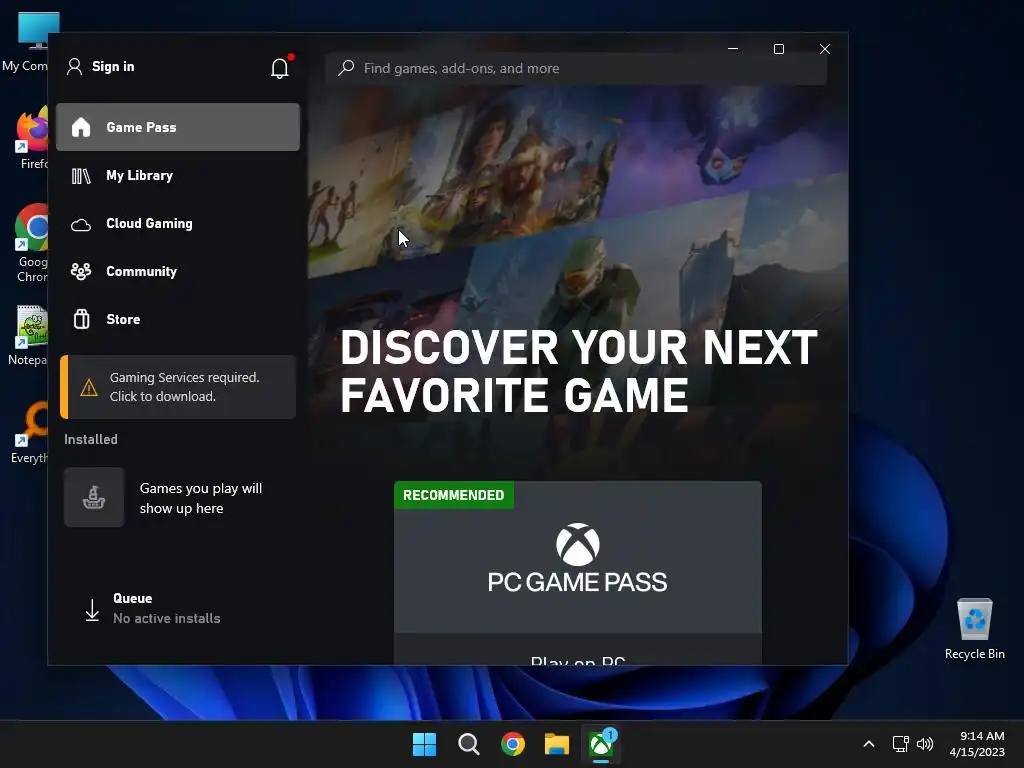Click Gaming Services required download notice
Image resolution: width=1024 pixels, height=768 pixels.
178,387
